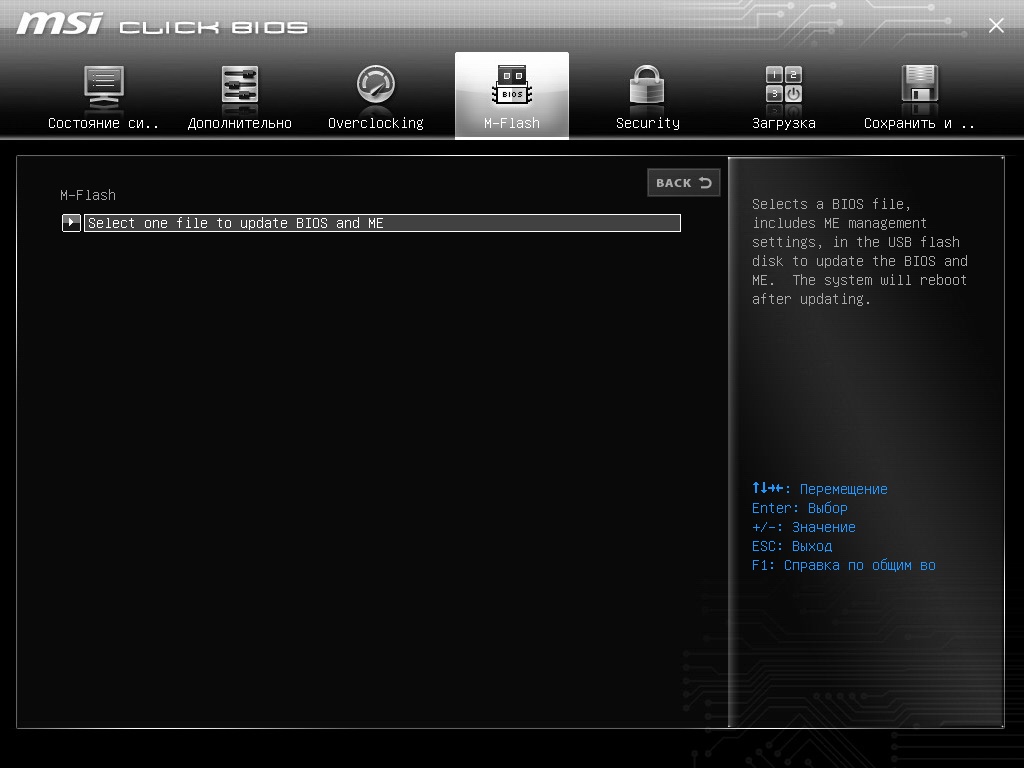Switch to the Состояние си.. tab label
Viewport: 1024px width, 768px height.
(103, 123)
